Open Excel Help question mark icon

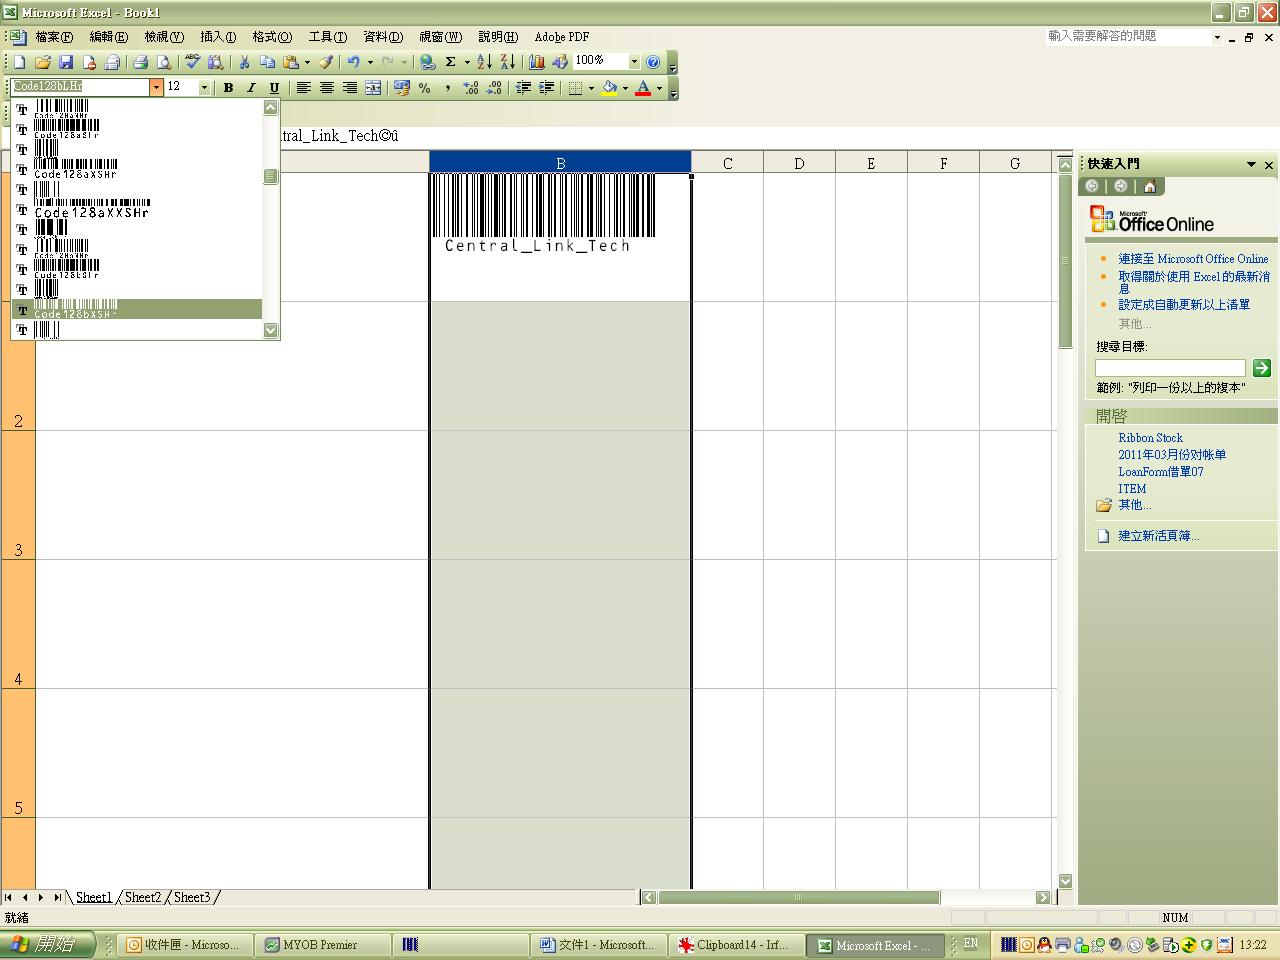(x=653, y=62)
